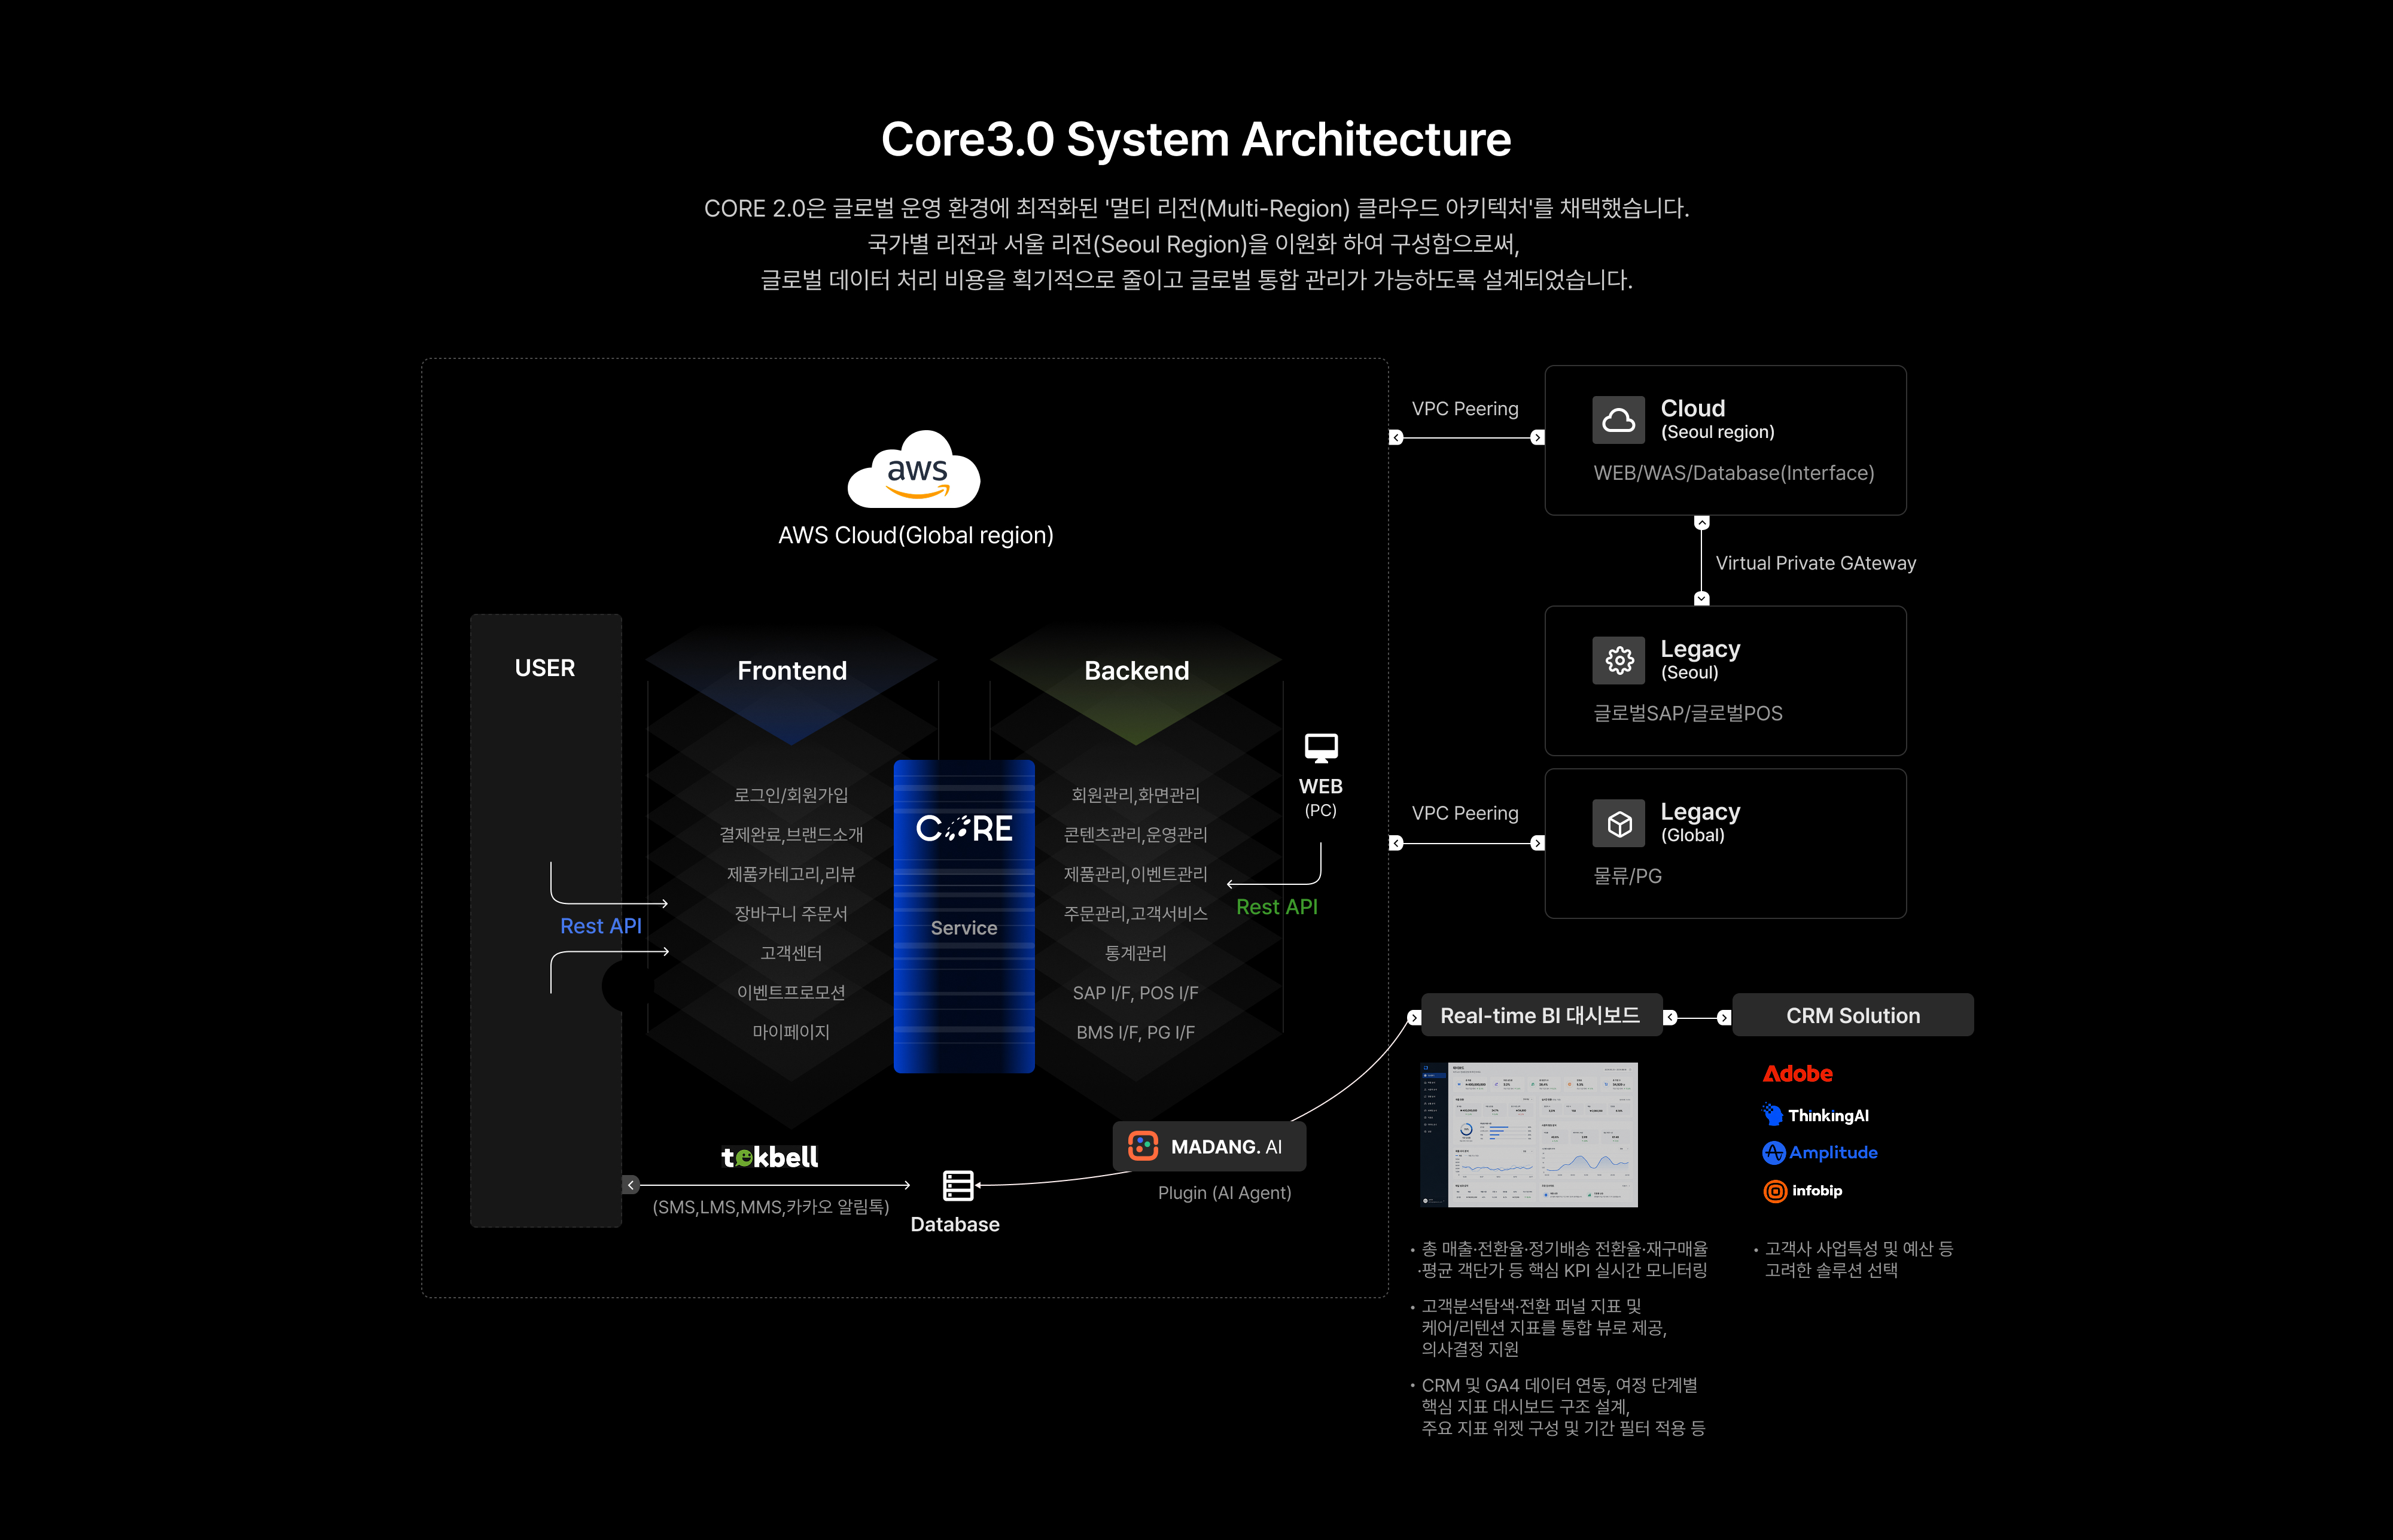Click the 마이페이지 frontend item

click(x=790, y=1032)
